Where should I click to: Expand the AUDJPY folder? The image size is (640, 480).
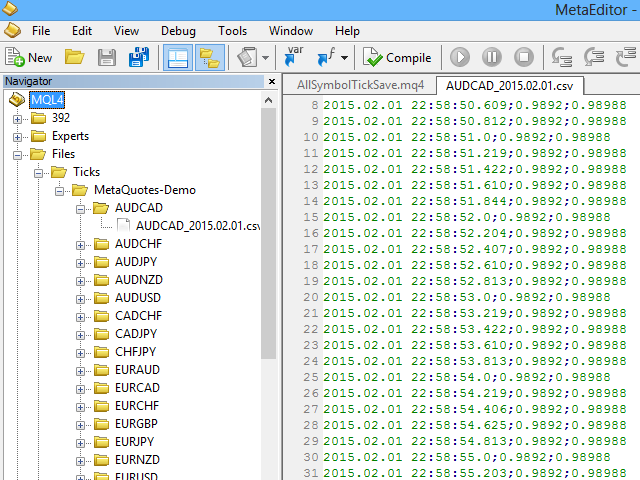coord(80,263)
